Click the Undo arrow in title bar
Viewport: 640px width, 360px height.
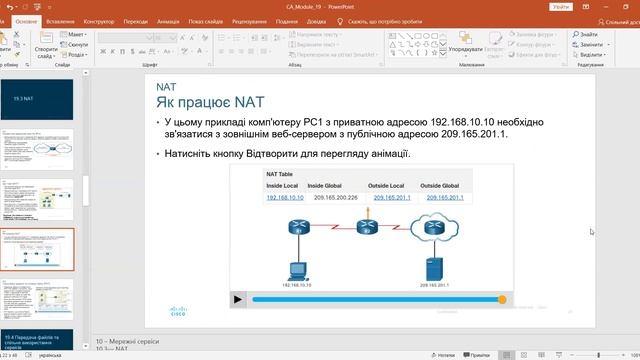pos(10,7)
